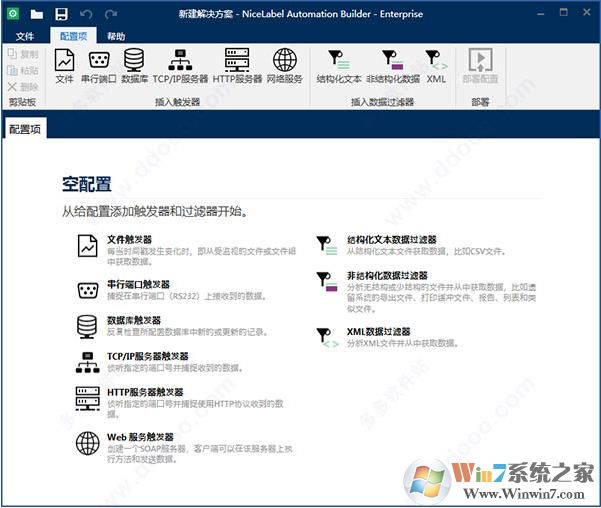The height and width of the screenshot is (508, 601).
Task: Open the 数据库触发器 link
Action: tap(134, 321)
